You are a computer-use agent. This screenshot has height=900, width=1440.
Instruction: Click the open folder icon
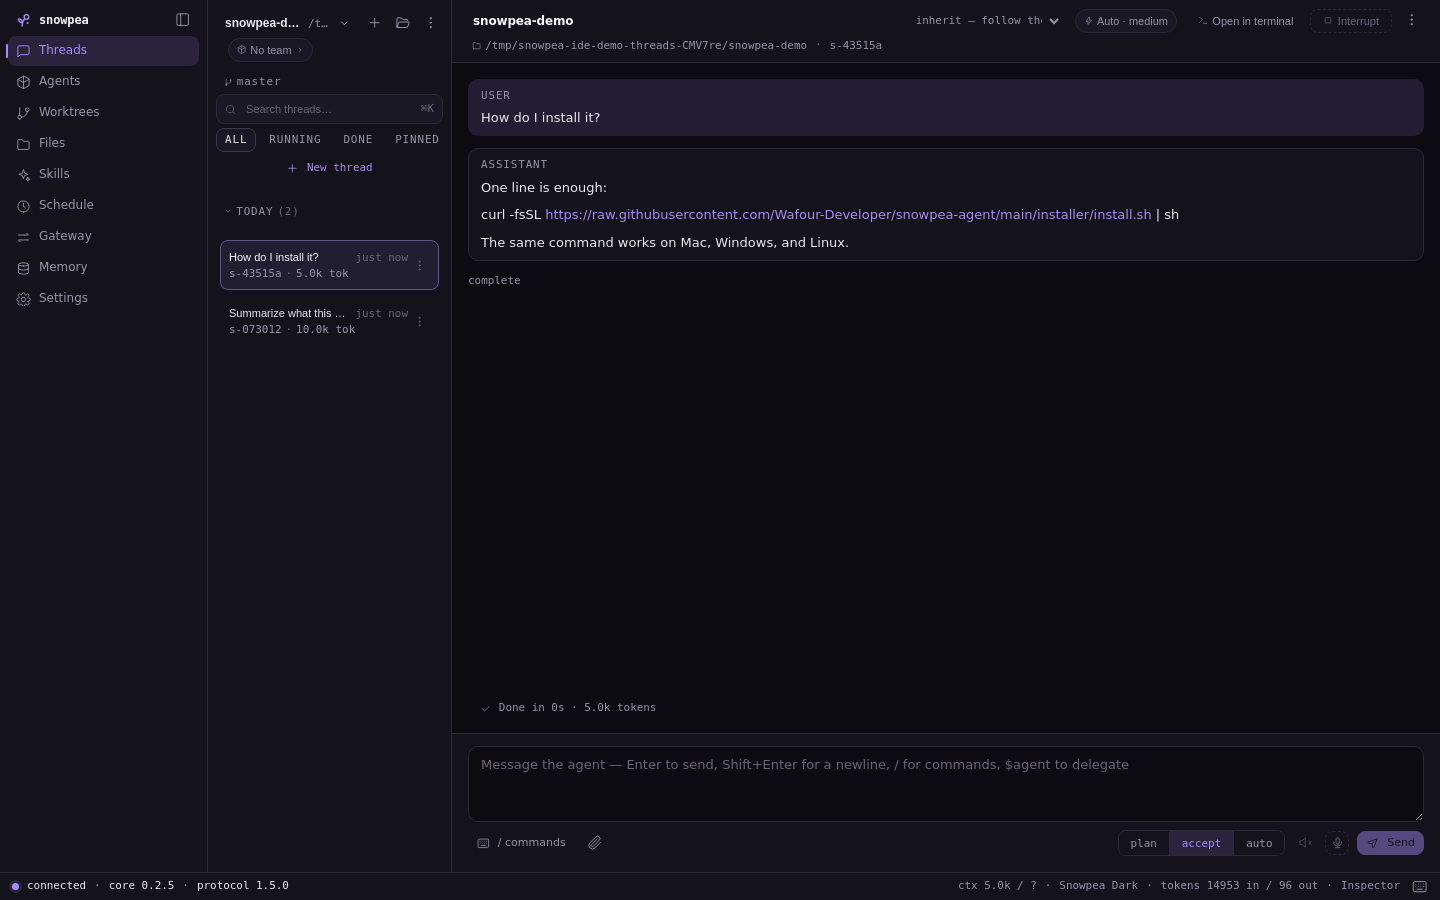pos(402,23)
